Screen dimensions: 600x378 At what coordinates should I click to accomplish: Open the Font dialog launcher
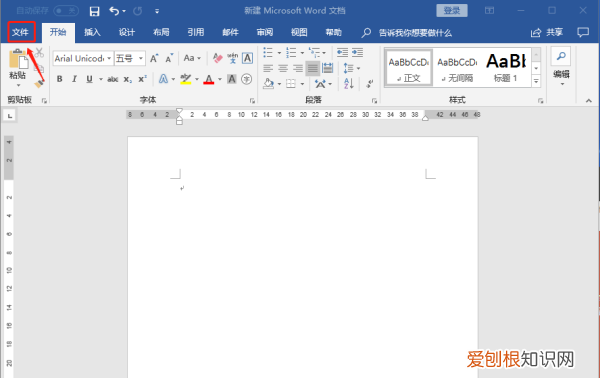click(252, 101)
